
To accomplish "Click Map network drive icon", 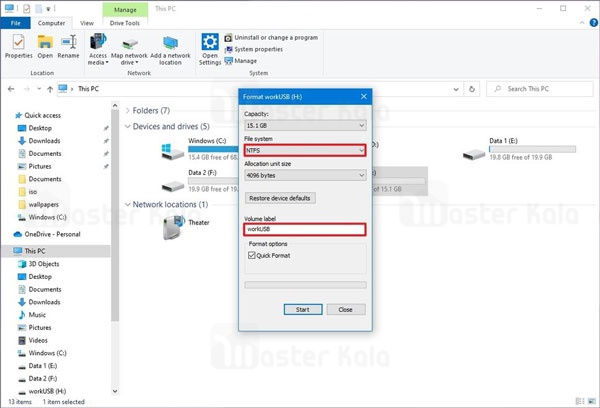I will (x=129, y=51).
